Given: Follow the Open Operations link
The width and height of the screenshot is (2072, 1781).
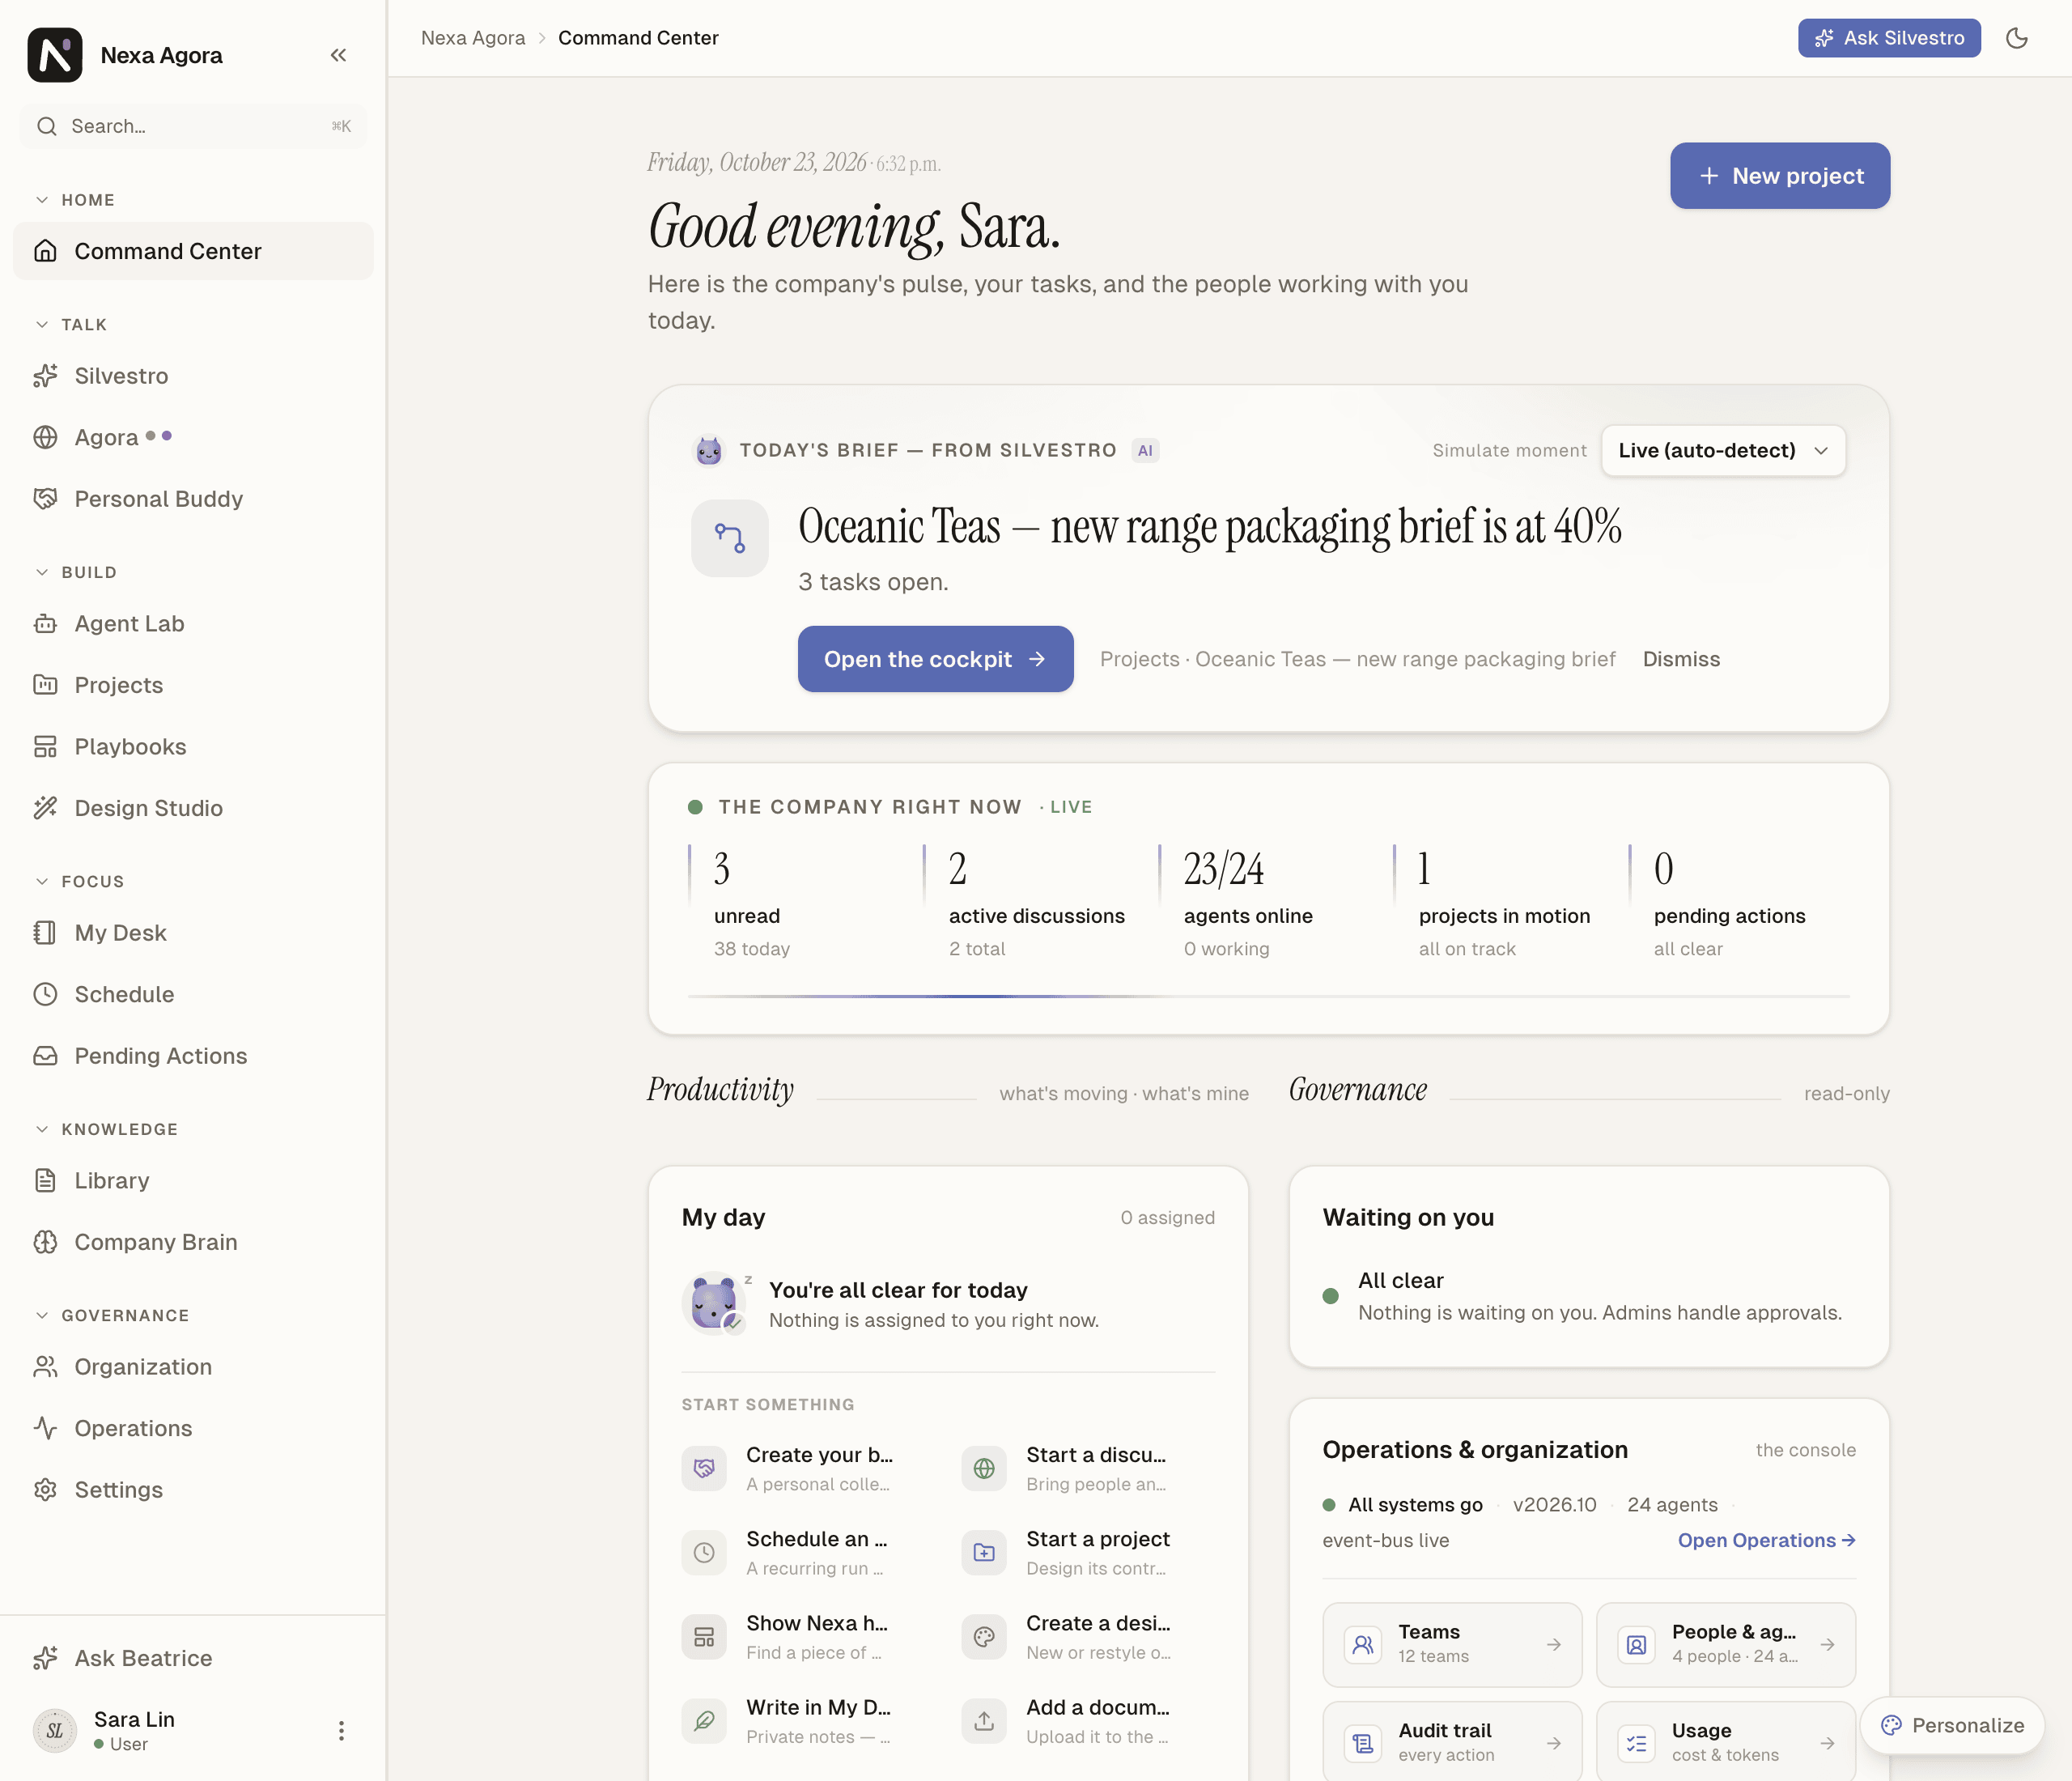Looking at the screenshot, I should tap(1766, 1541).
